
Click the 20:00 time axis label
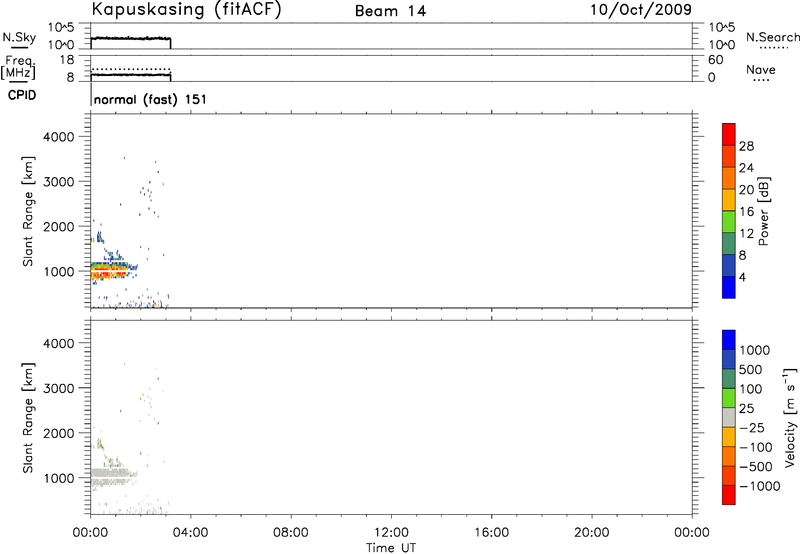coord(592,533)
